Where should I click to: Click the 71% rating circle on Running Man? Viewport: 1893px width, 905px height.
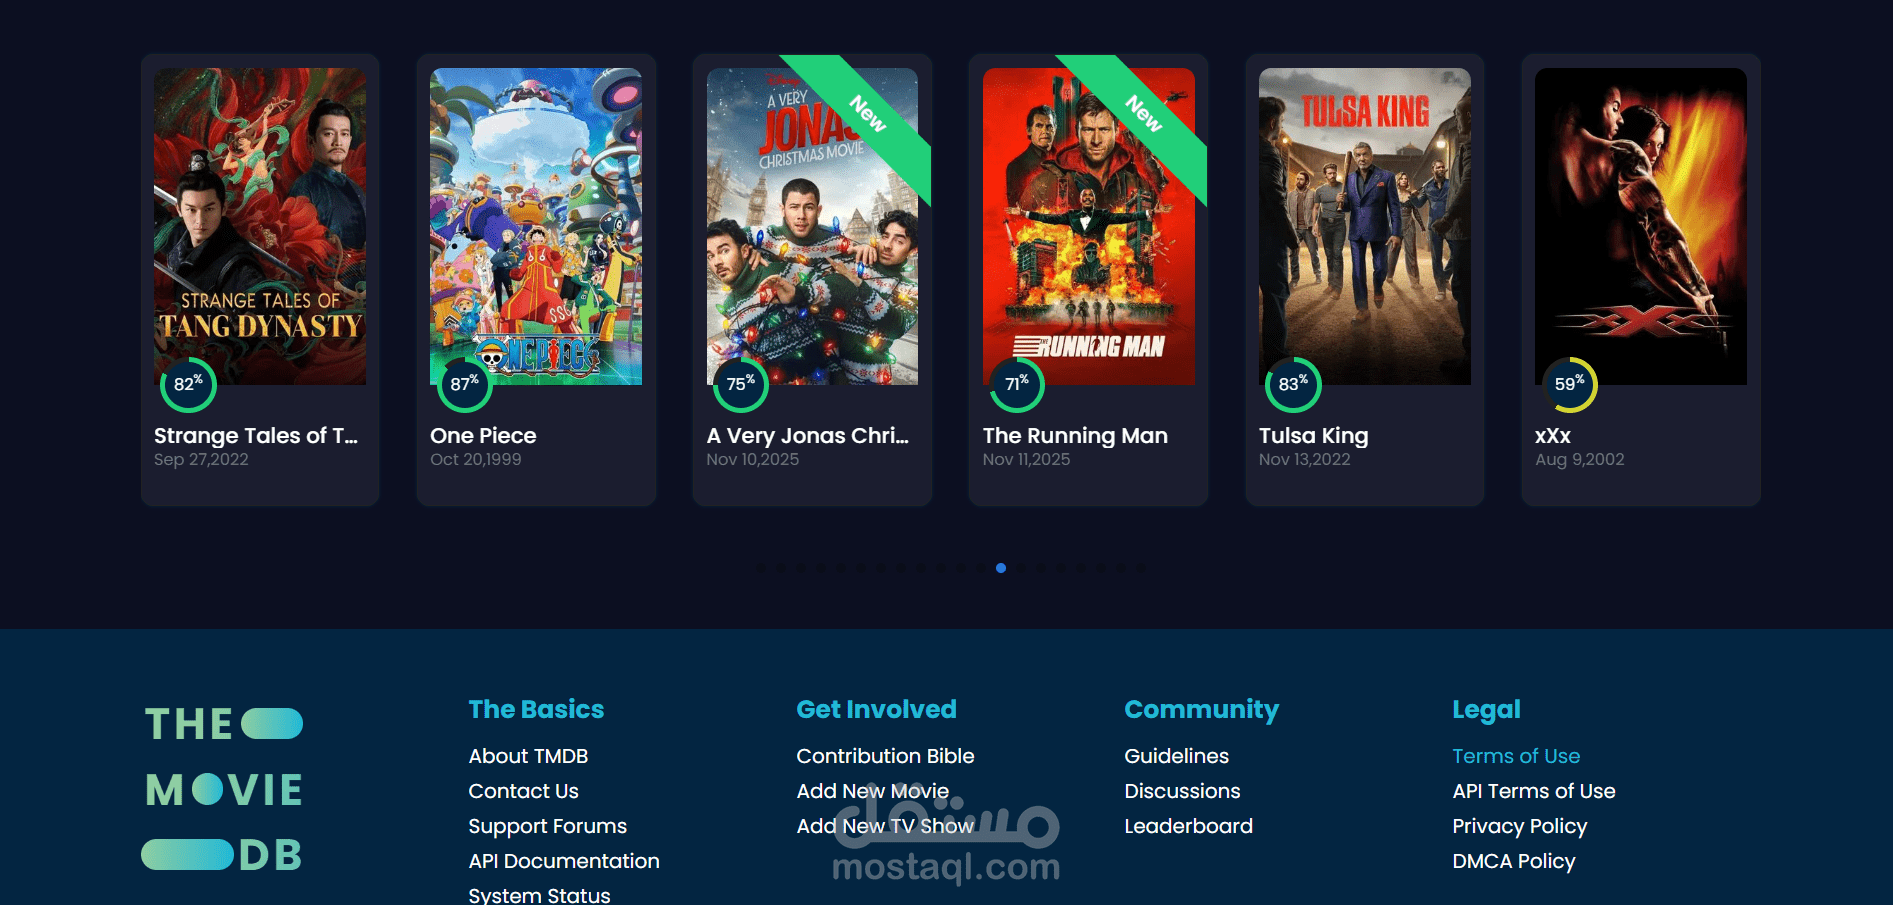tap(1017, 385)
